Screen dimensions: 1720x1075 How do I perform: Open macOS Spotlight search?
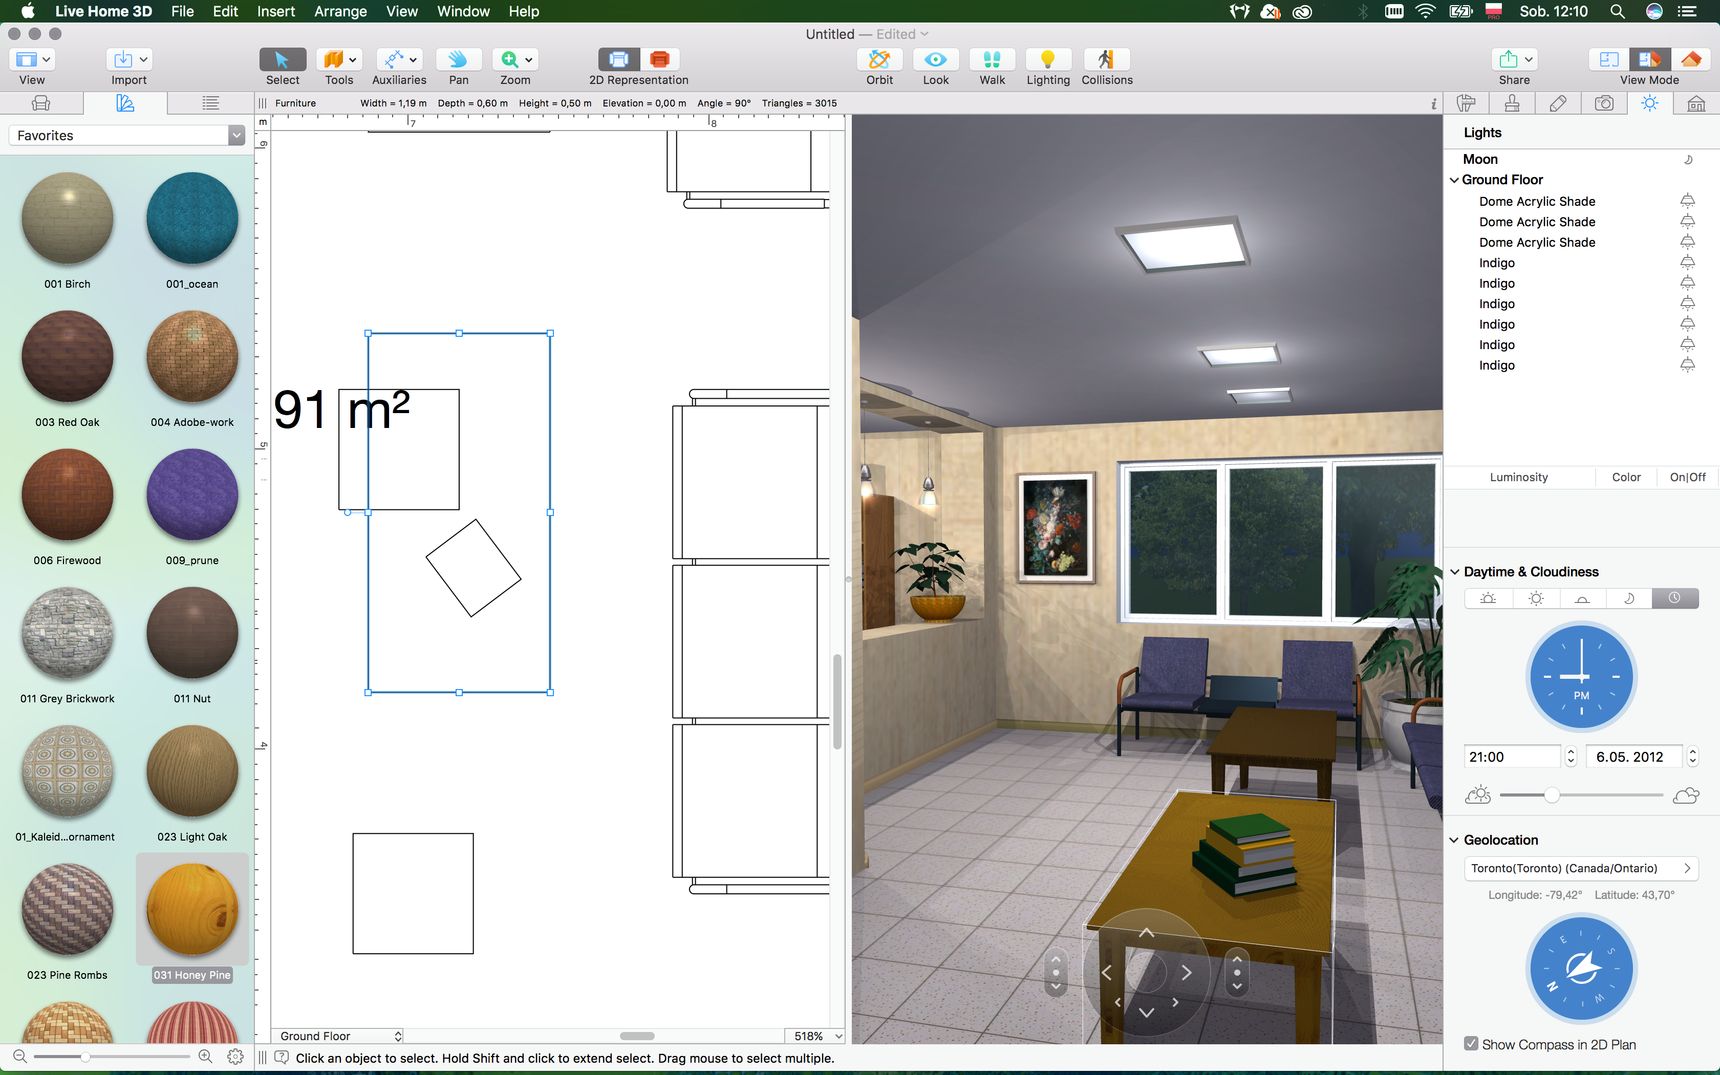1617,11
